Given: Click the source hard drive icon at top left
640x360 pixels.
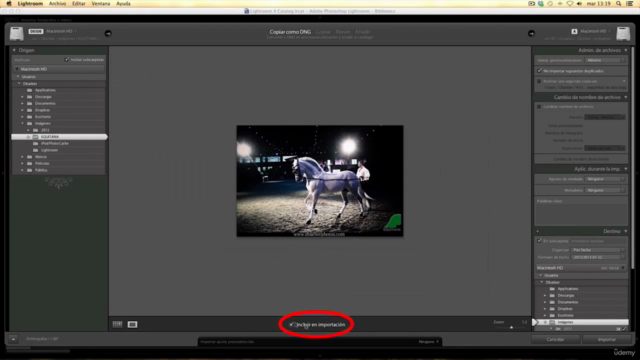Looking at the screenshot, I should coord(16,34).
